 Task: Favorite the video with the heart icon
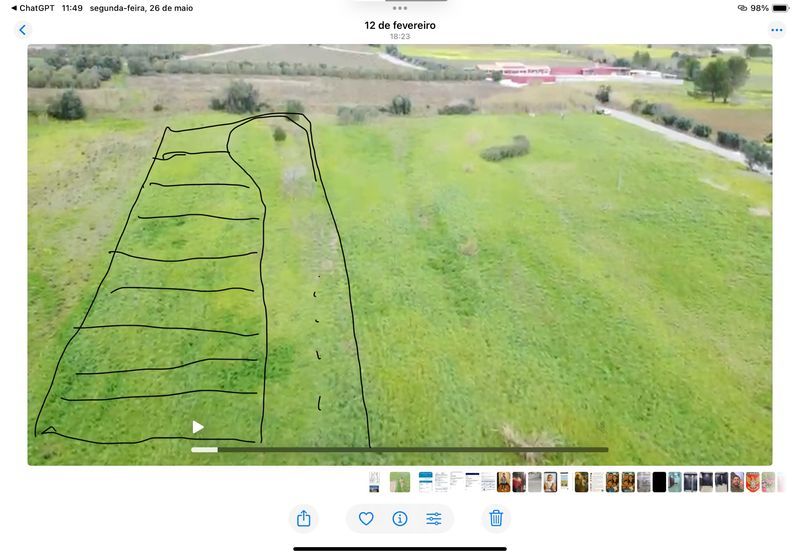(366, 519)
